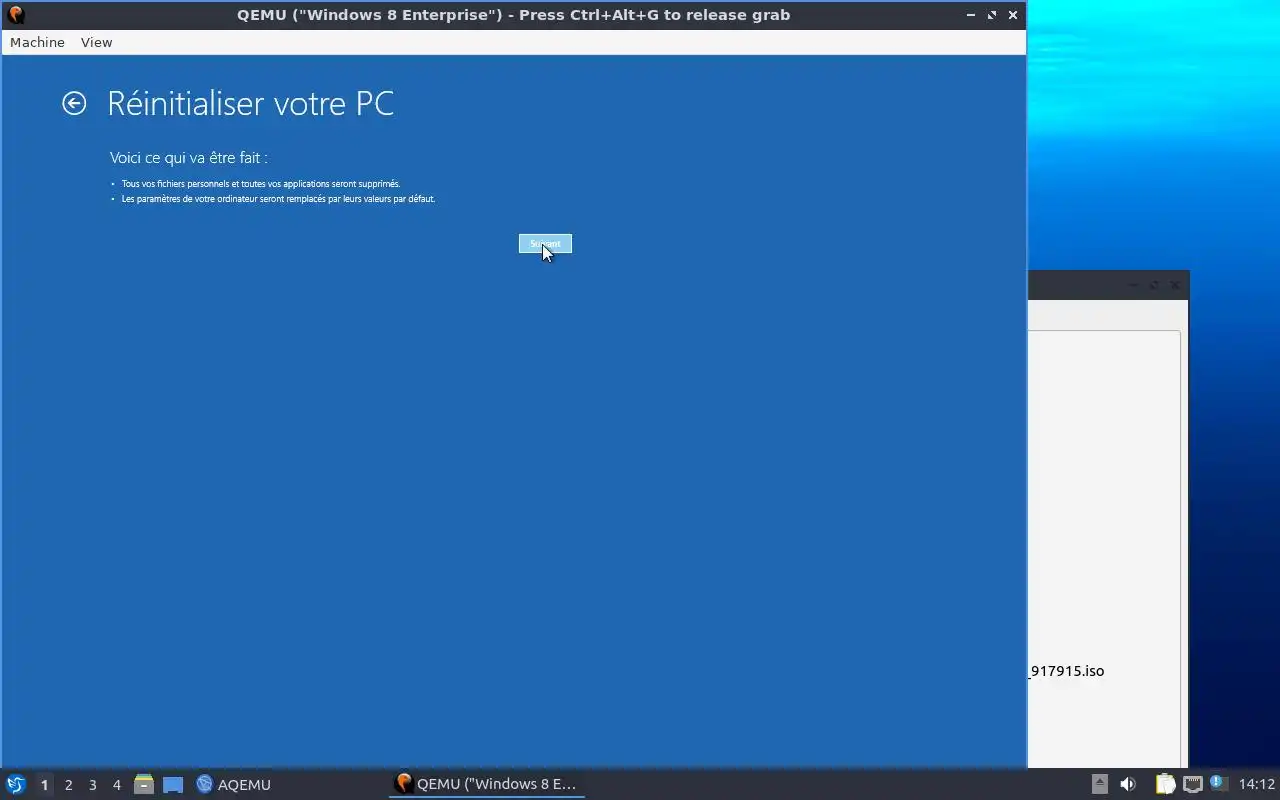This screenshot has height=800, width=1280.
Task: Click the bullet about fichiers personnels seront supprimés
Action: point(260,184)
